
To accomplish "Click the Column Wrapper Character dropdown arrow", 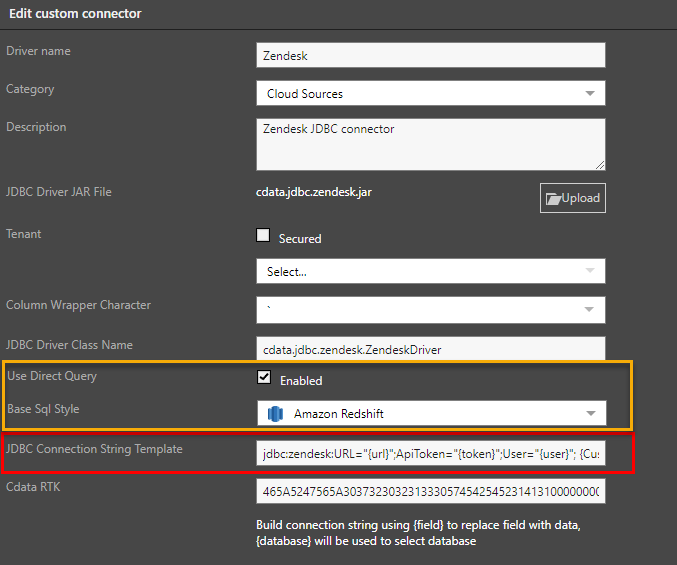I will pyautogui.click(x=590, y=310).
